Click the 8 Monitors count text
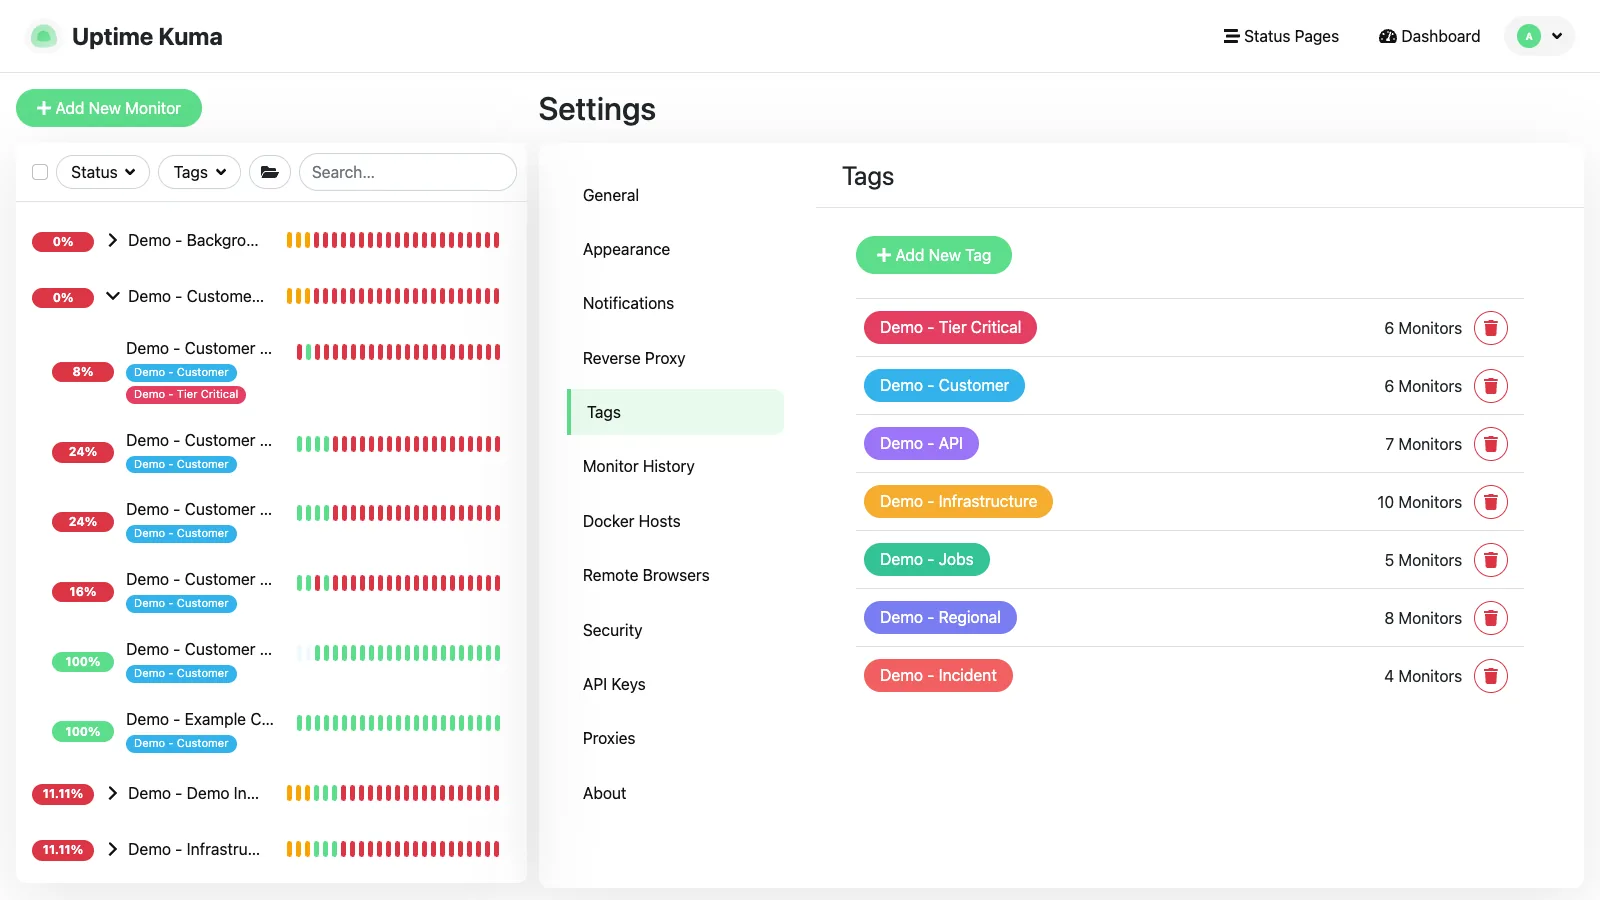The height and width of the screenshot is (900, 1600). pos(1423,618)
